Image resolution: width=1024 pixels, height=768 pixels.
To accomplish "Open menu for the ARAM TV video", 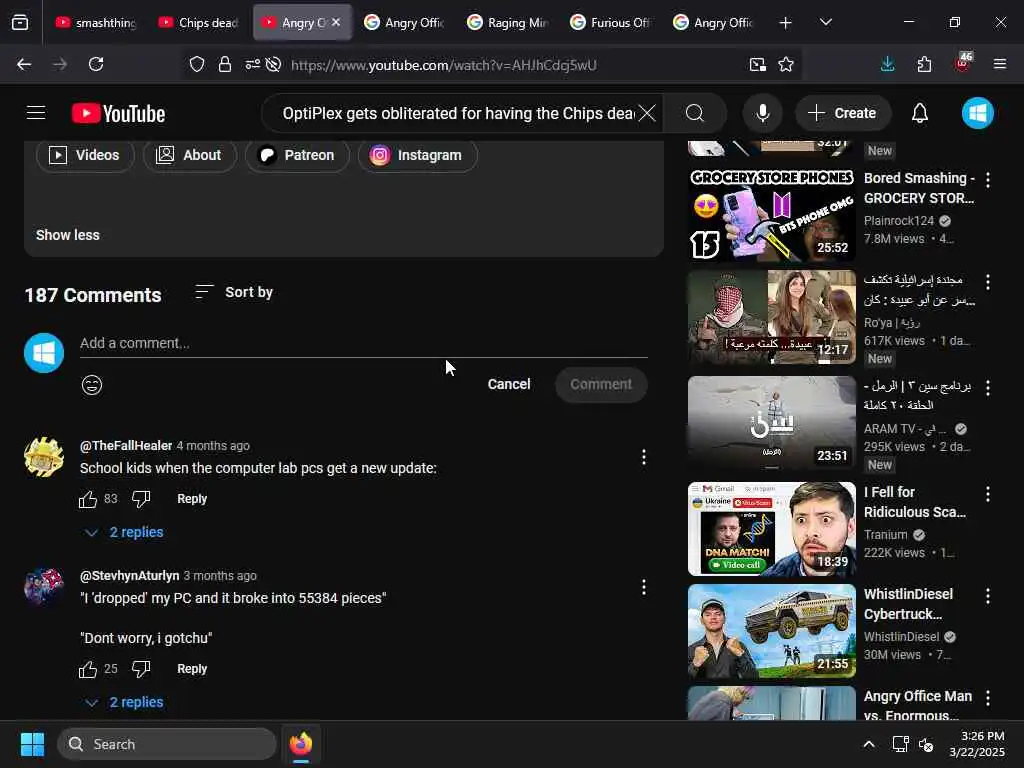I will (988, 388).
